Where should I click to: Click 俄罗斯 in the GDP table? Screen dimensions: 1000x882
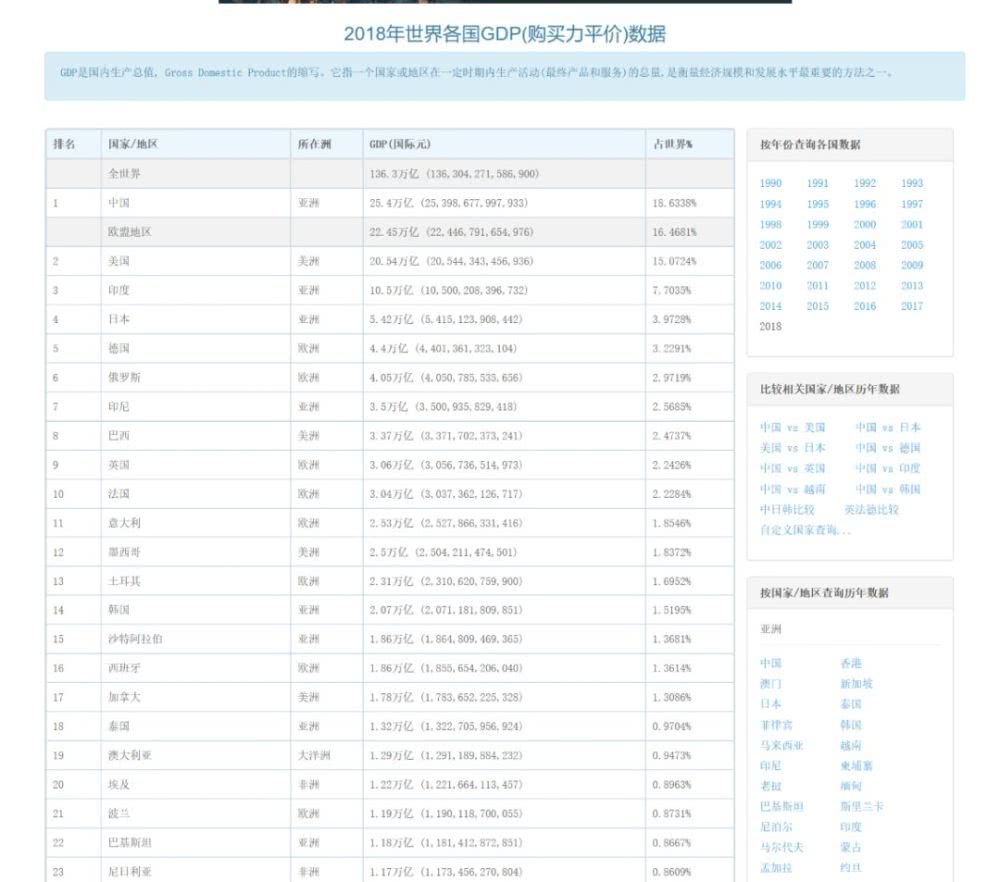pos(124,378)
